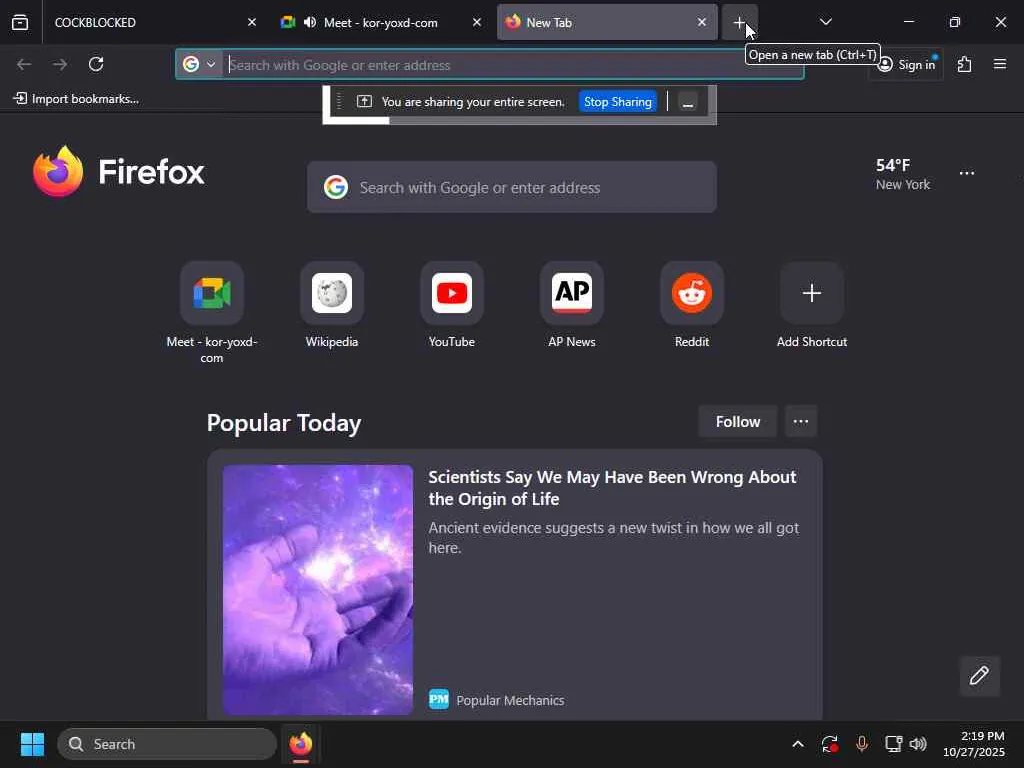Screen dimensions: 1024x768
Task: Open a new tab with plus button
Action: click(739, 22)
